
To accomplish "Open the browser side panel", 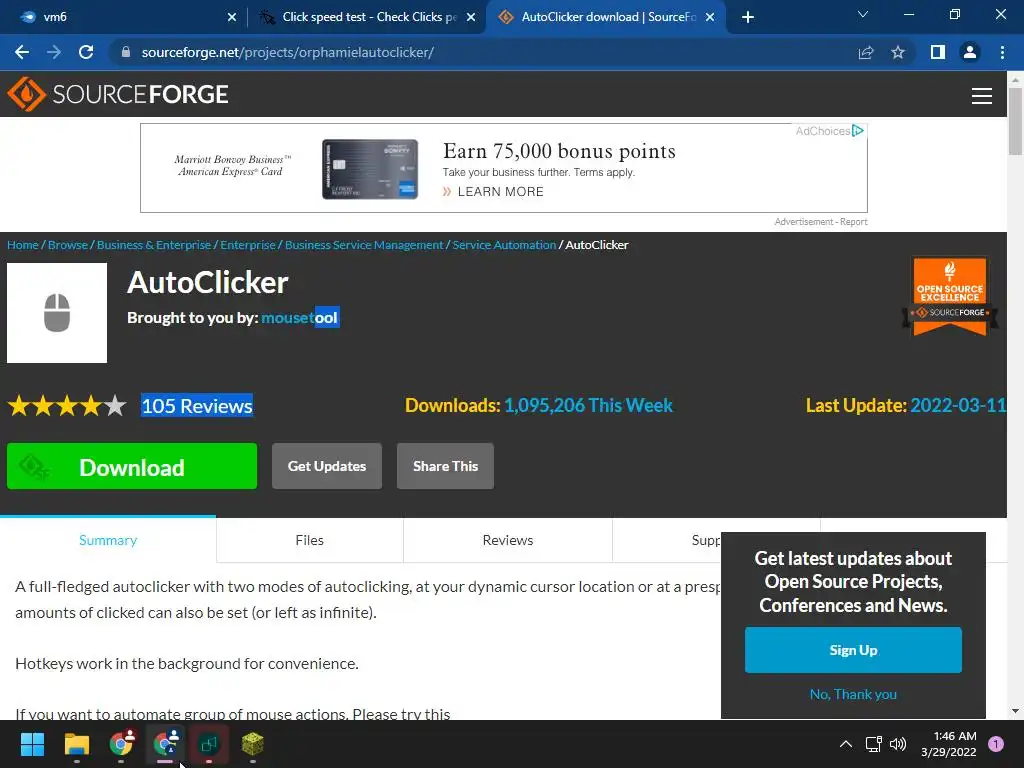I will (x=938, y=52).
